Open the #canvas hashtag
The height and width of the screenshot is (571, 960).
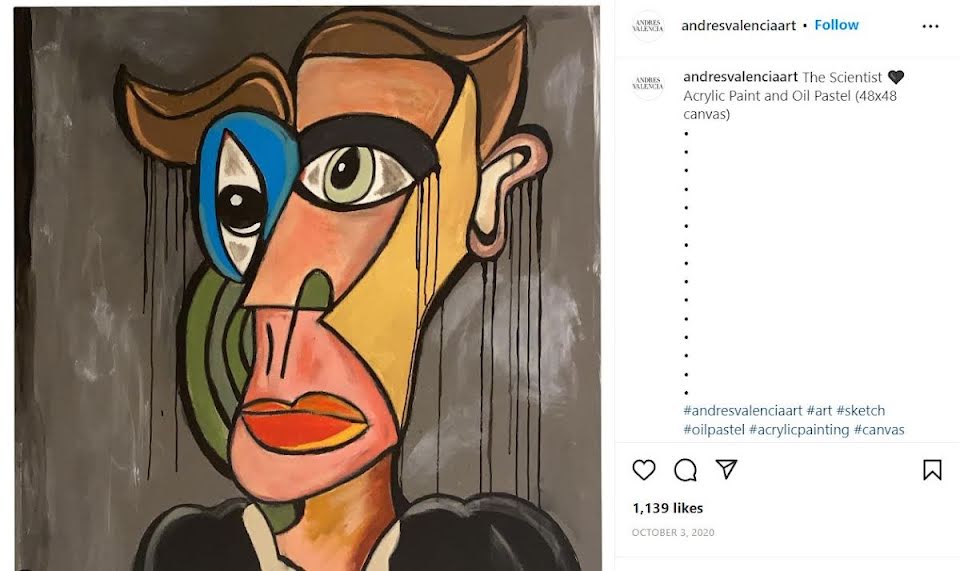(879, 430)
